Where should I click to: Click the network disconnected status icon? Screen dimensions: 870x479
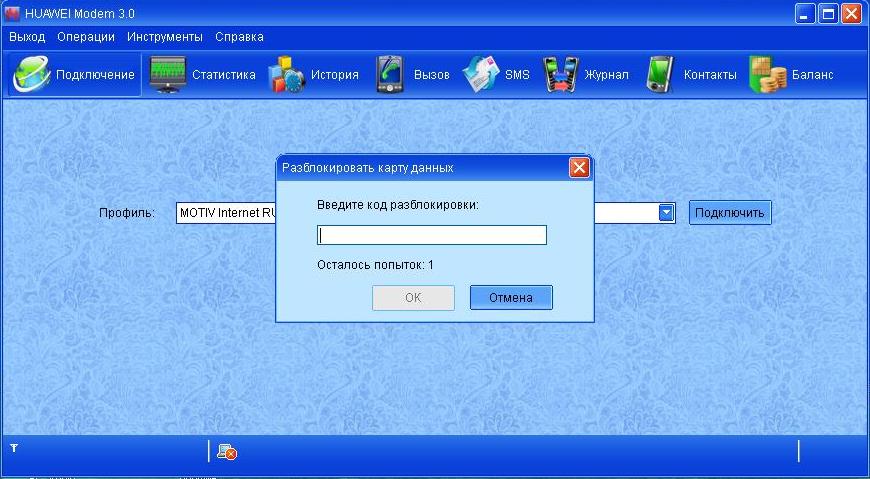[x=227, y=452]
